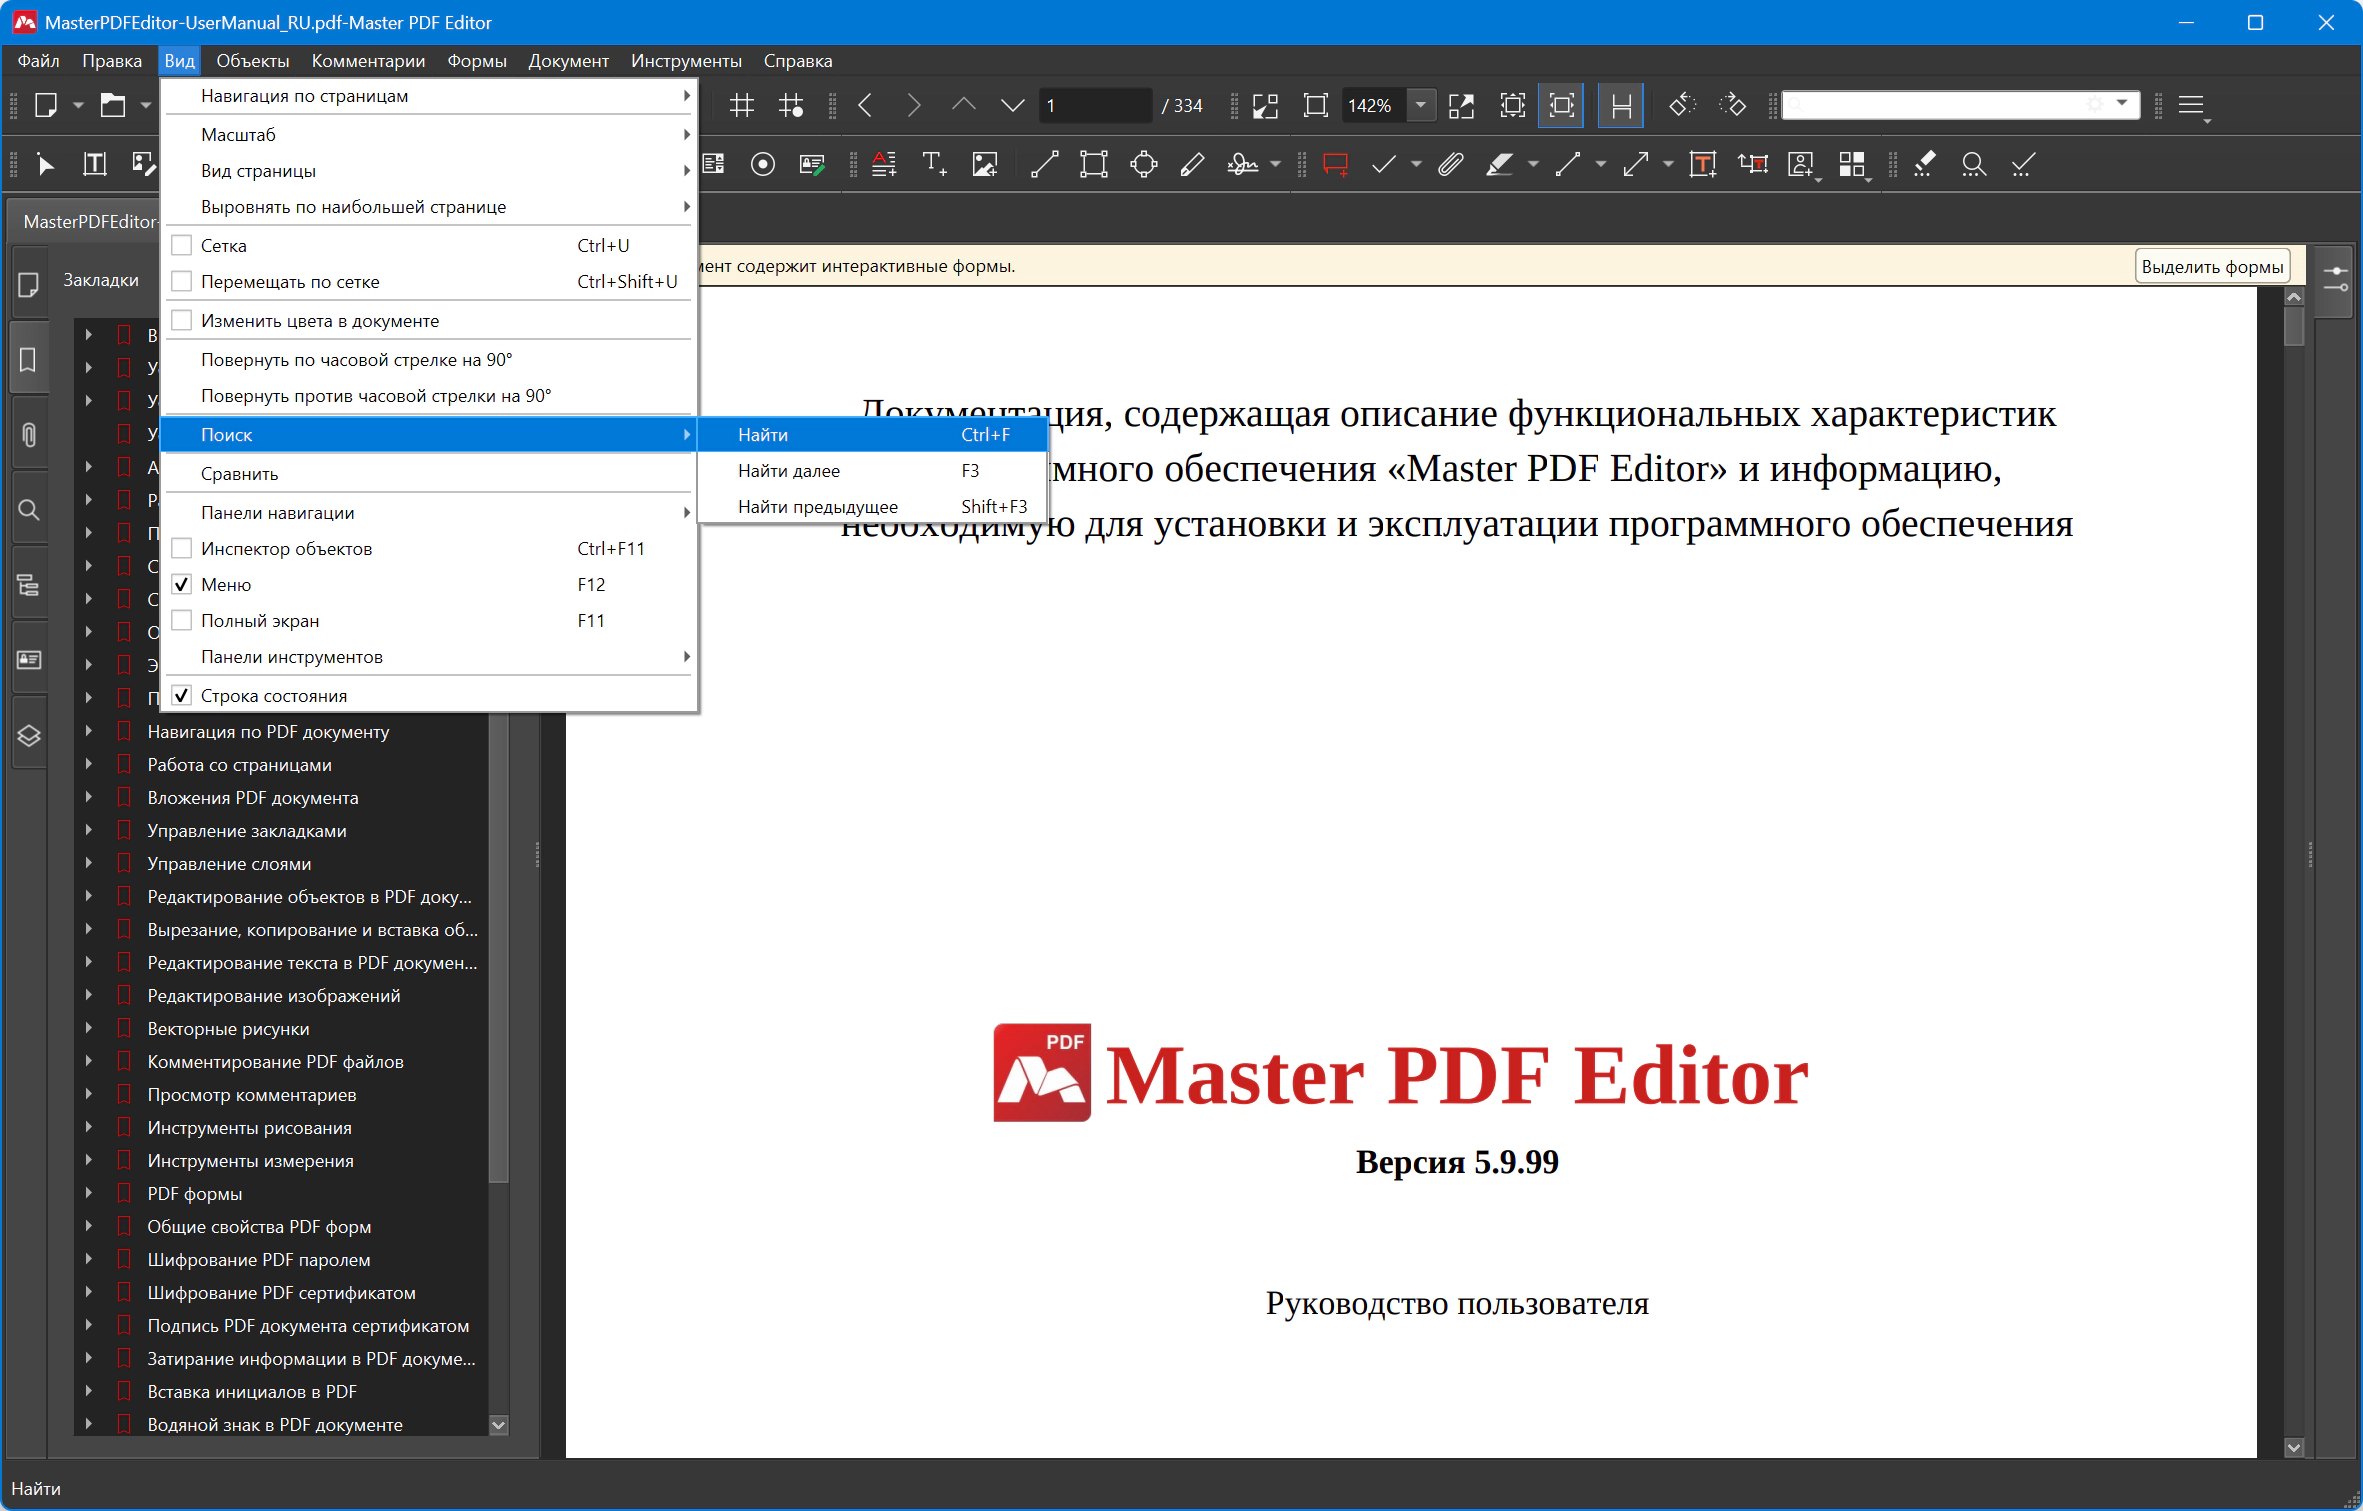This screenshot has width=2363, height=1511.
Task: Enable Инспектор объектов checkbox
Action: pos(182,548)
